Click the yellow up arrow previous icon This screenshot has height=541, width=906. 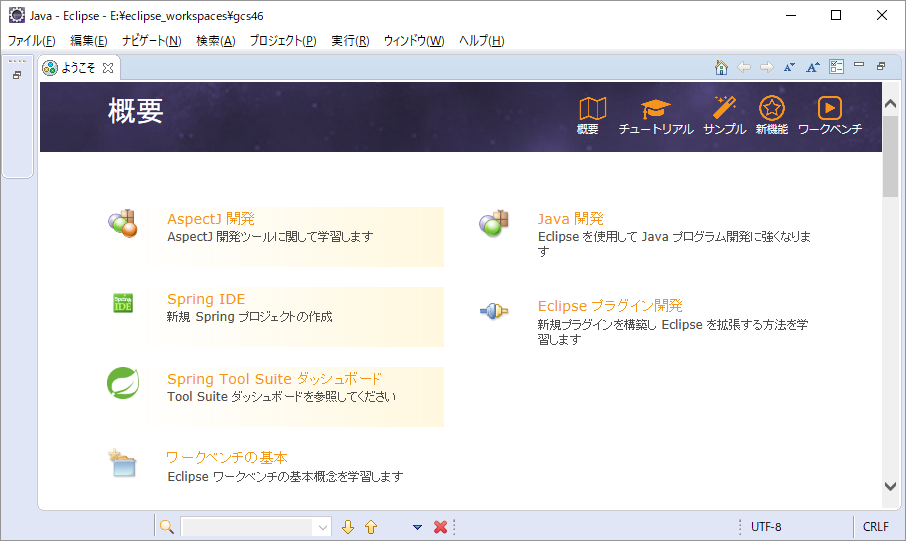click(371, 527)
